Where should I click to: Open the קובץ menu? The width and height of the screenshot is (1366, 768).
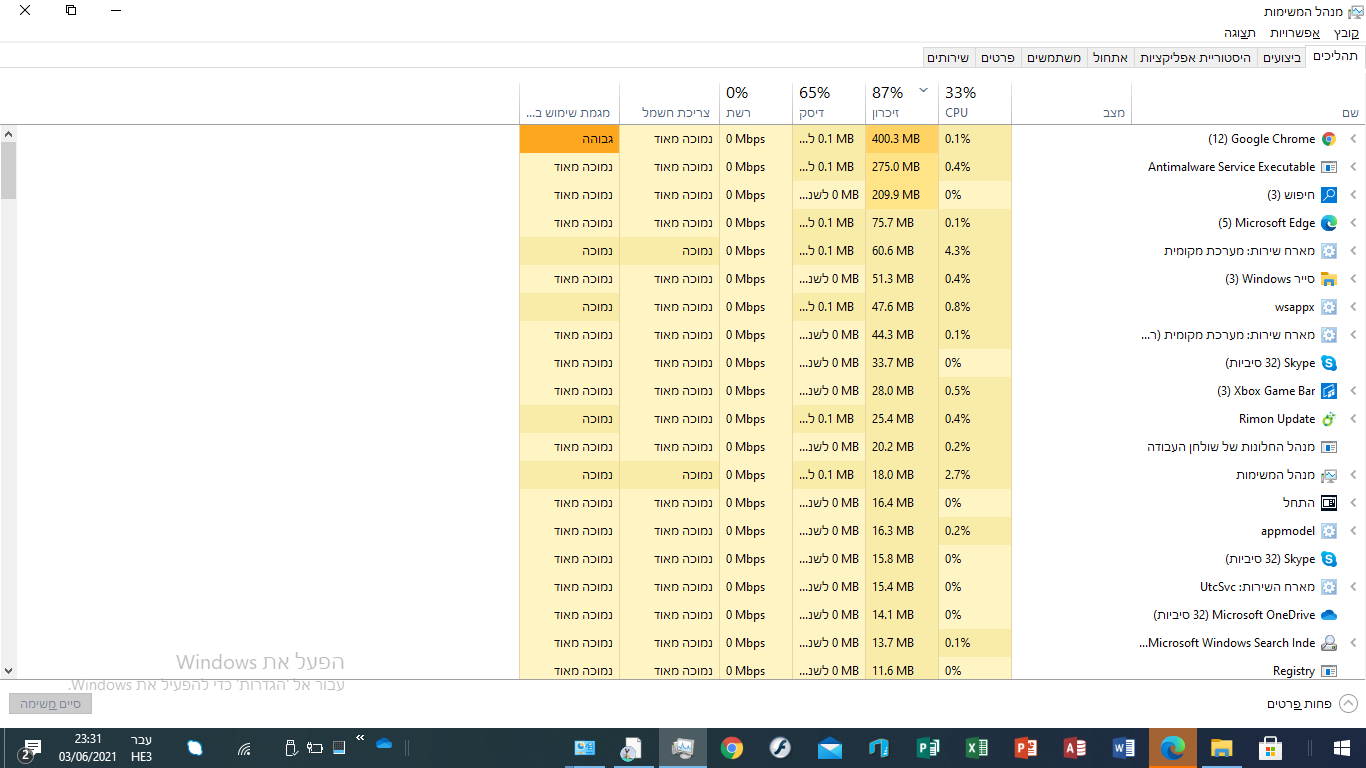1346,33
